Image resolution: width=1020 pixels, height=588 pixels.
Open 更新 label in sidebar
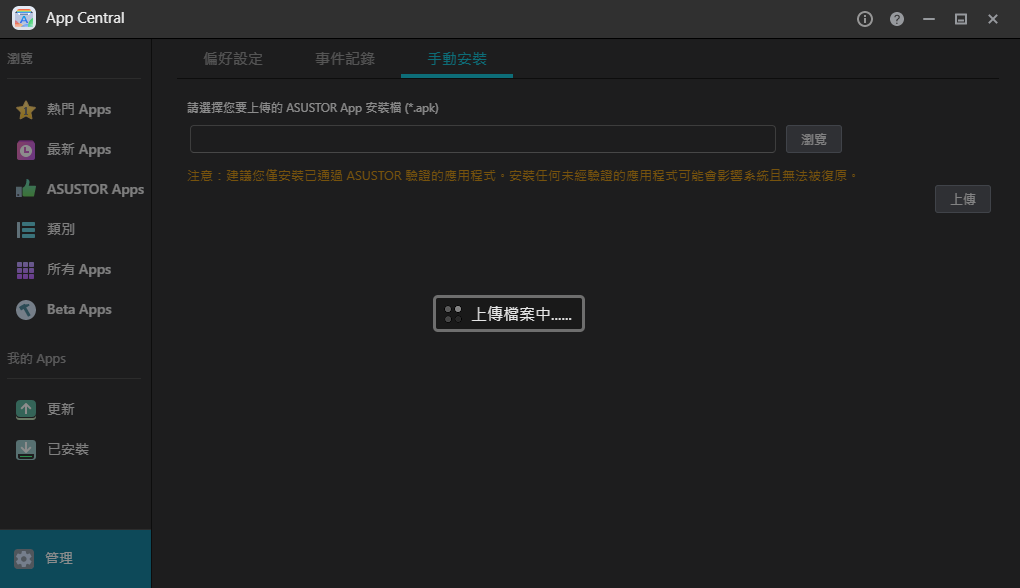click(x=60, y=409)
